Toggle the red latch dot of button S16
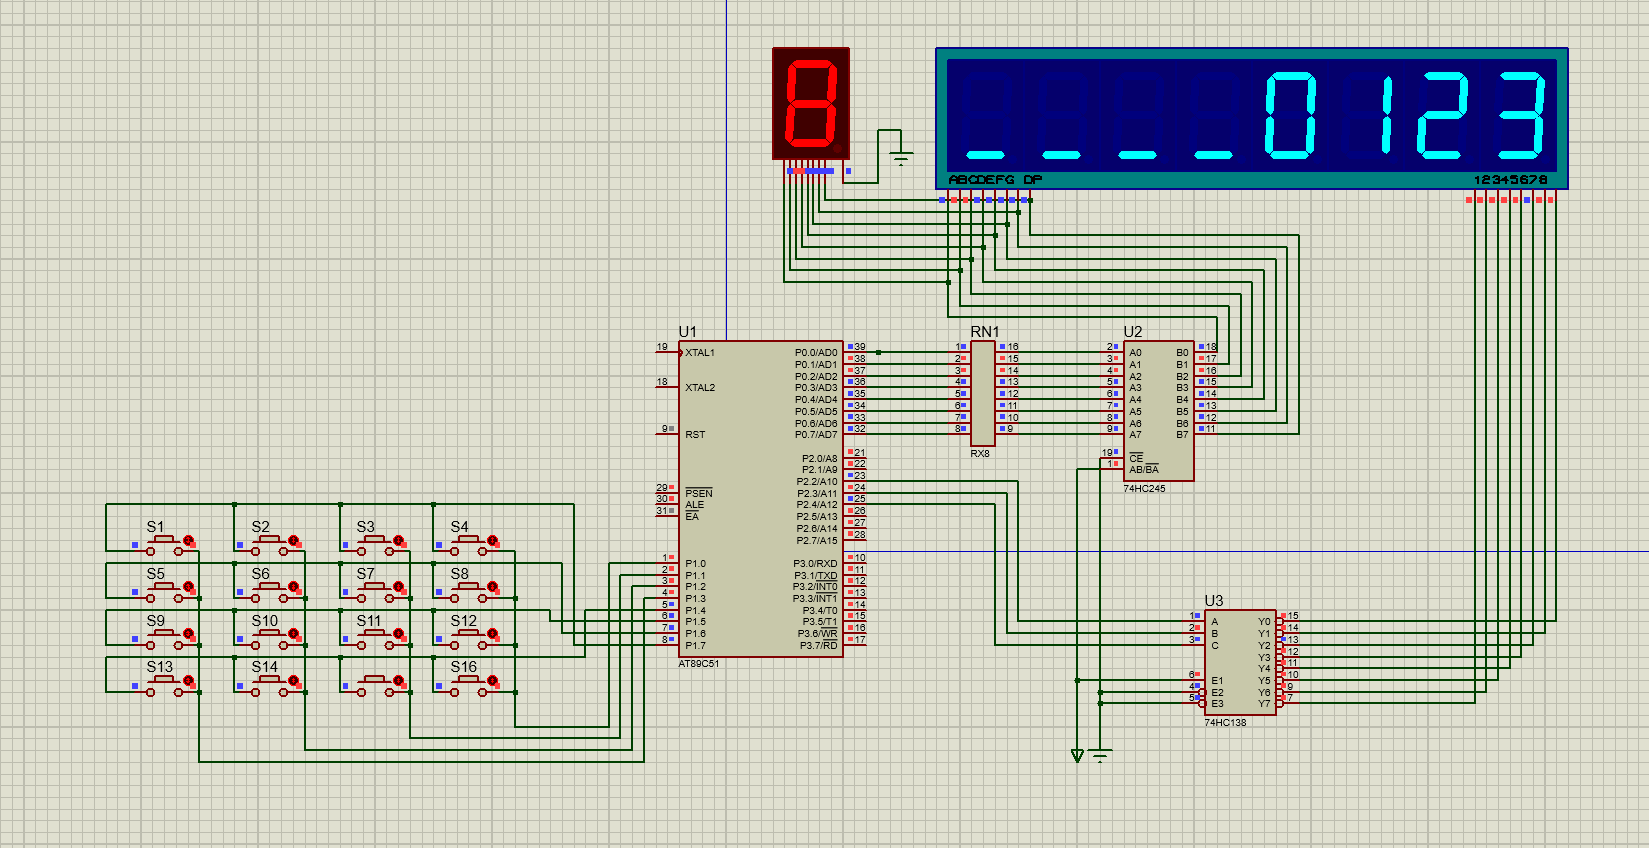The width and height of the screenshot is (1649, 848). point(492,681)
